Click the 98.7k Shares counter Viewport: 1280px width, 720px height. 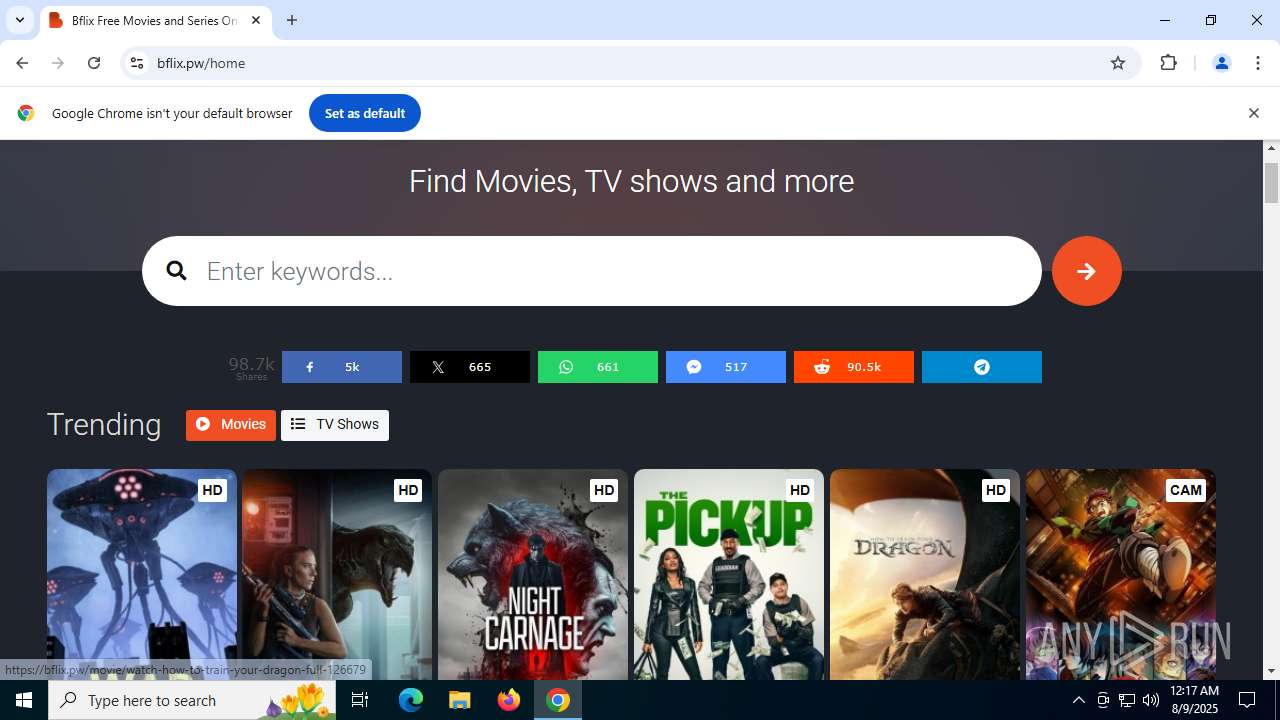click(x=251, y=367)
